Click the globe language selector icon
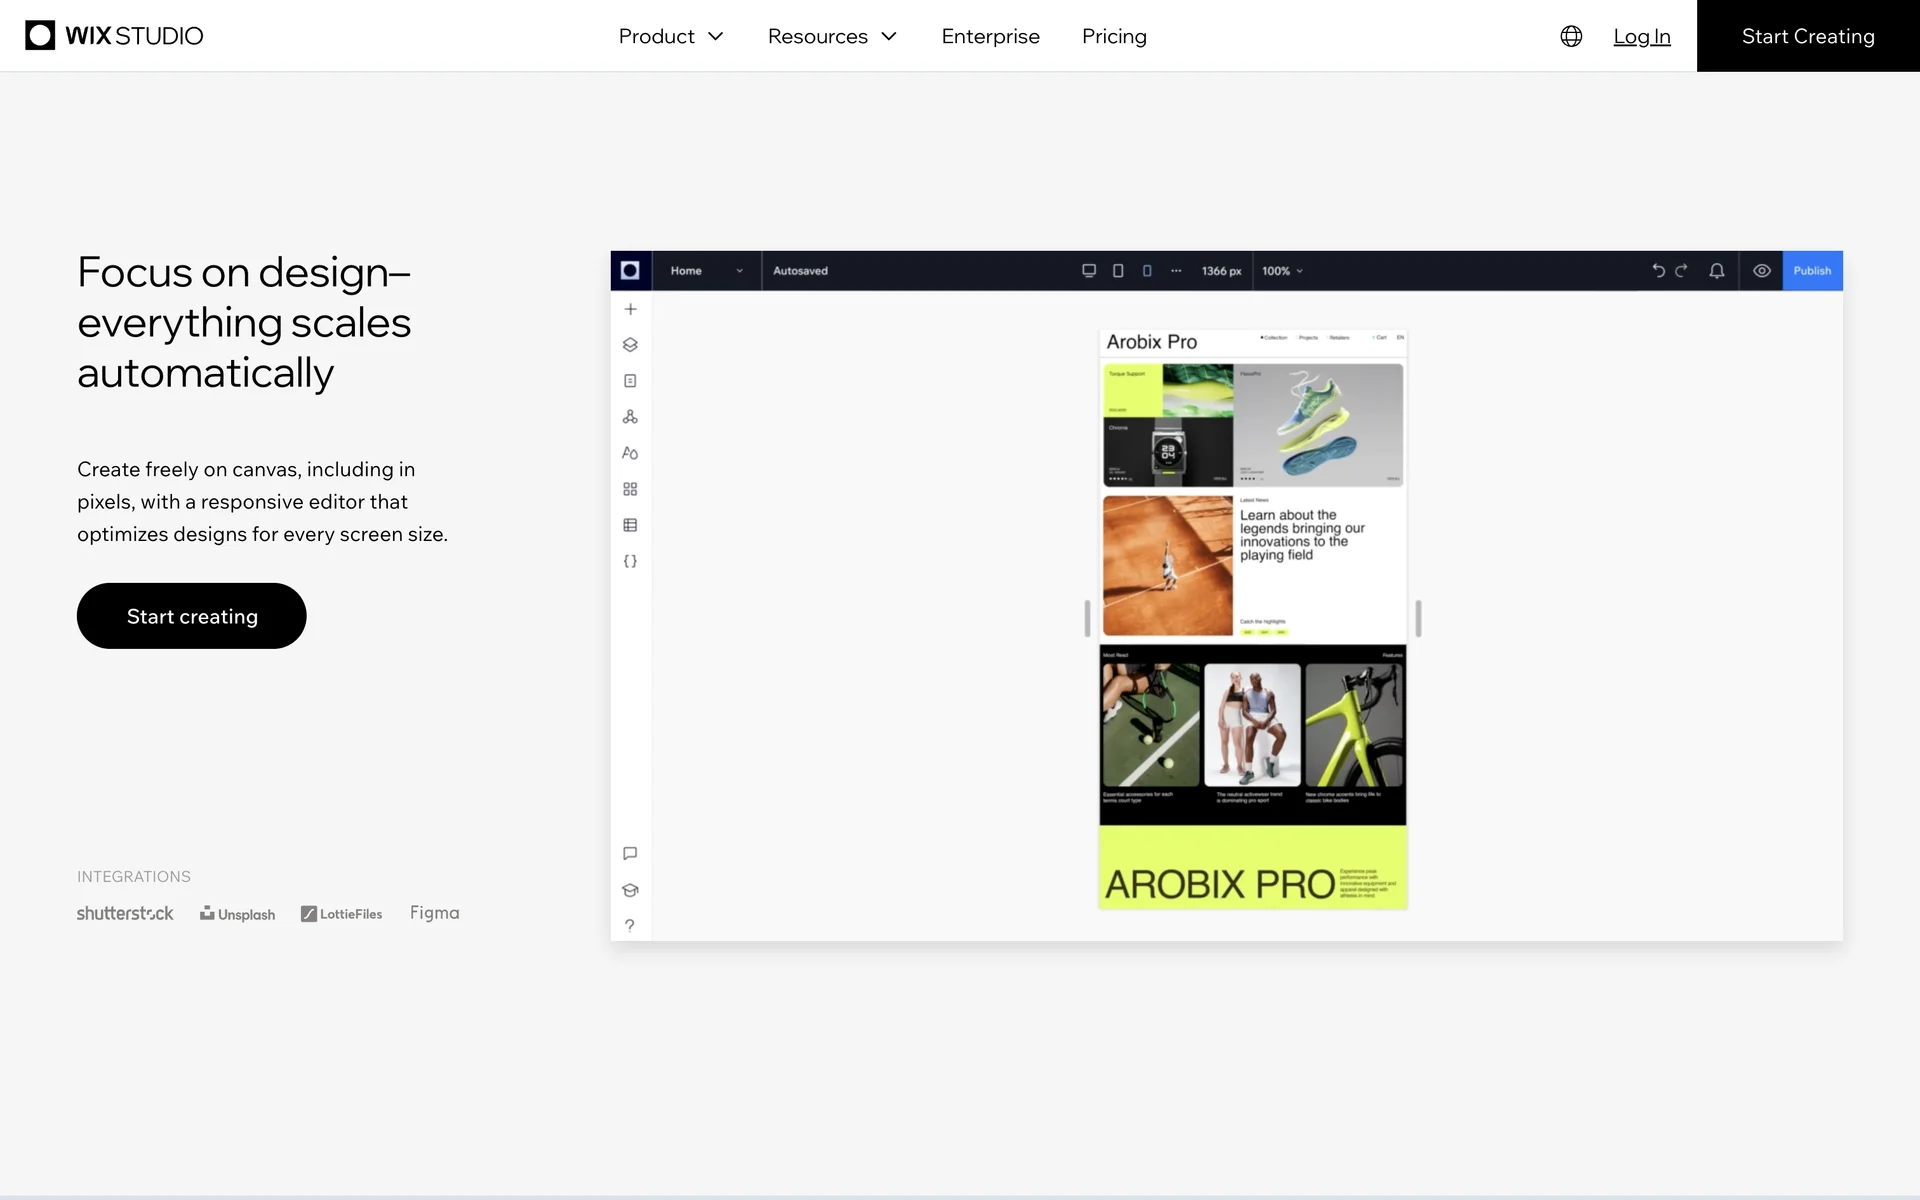Viewport: 1920px width, 1200px height. [x=1571, y=36]
